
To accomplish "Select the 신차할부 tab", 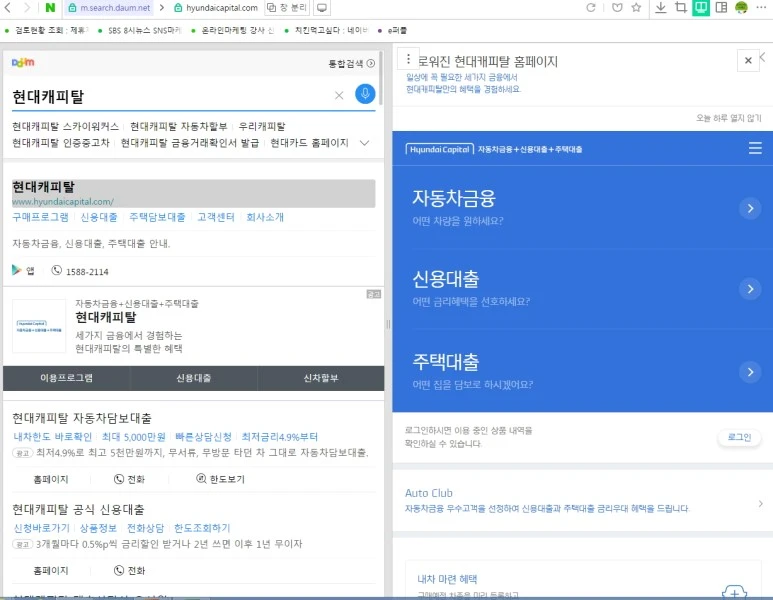I will [x=321, y=378].
